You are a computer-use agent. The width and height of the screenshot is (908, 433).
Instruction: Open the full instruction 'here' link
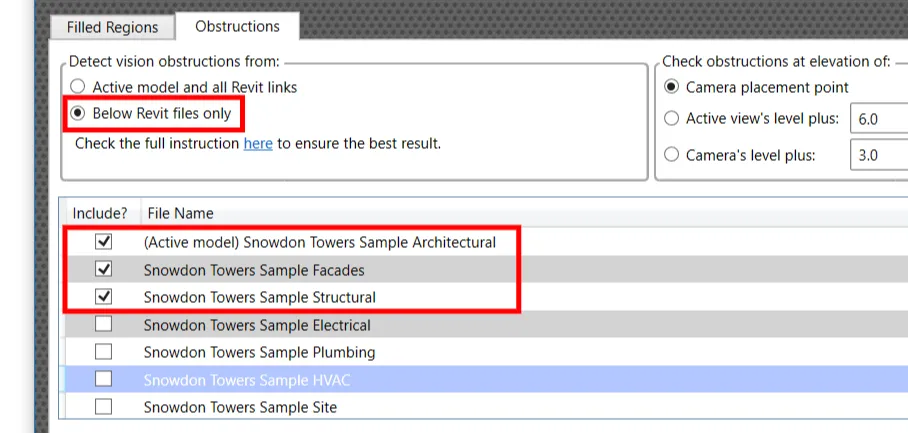[258, 143]
